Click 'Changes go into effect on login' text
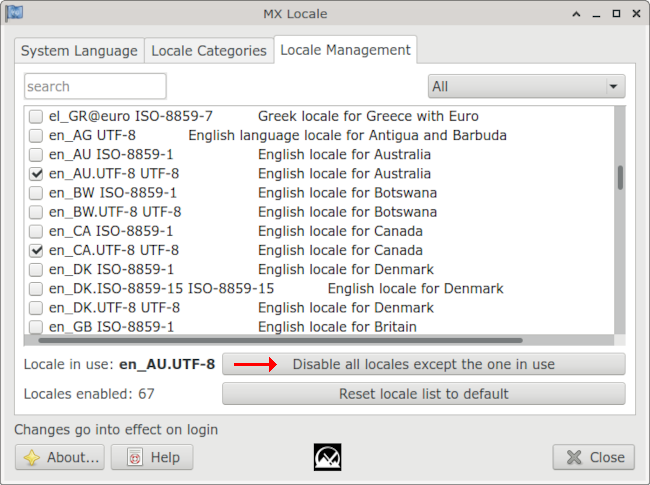Screen dimensions: 650x485 pyautogui.click(x=116, y=430)
